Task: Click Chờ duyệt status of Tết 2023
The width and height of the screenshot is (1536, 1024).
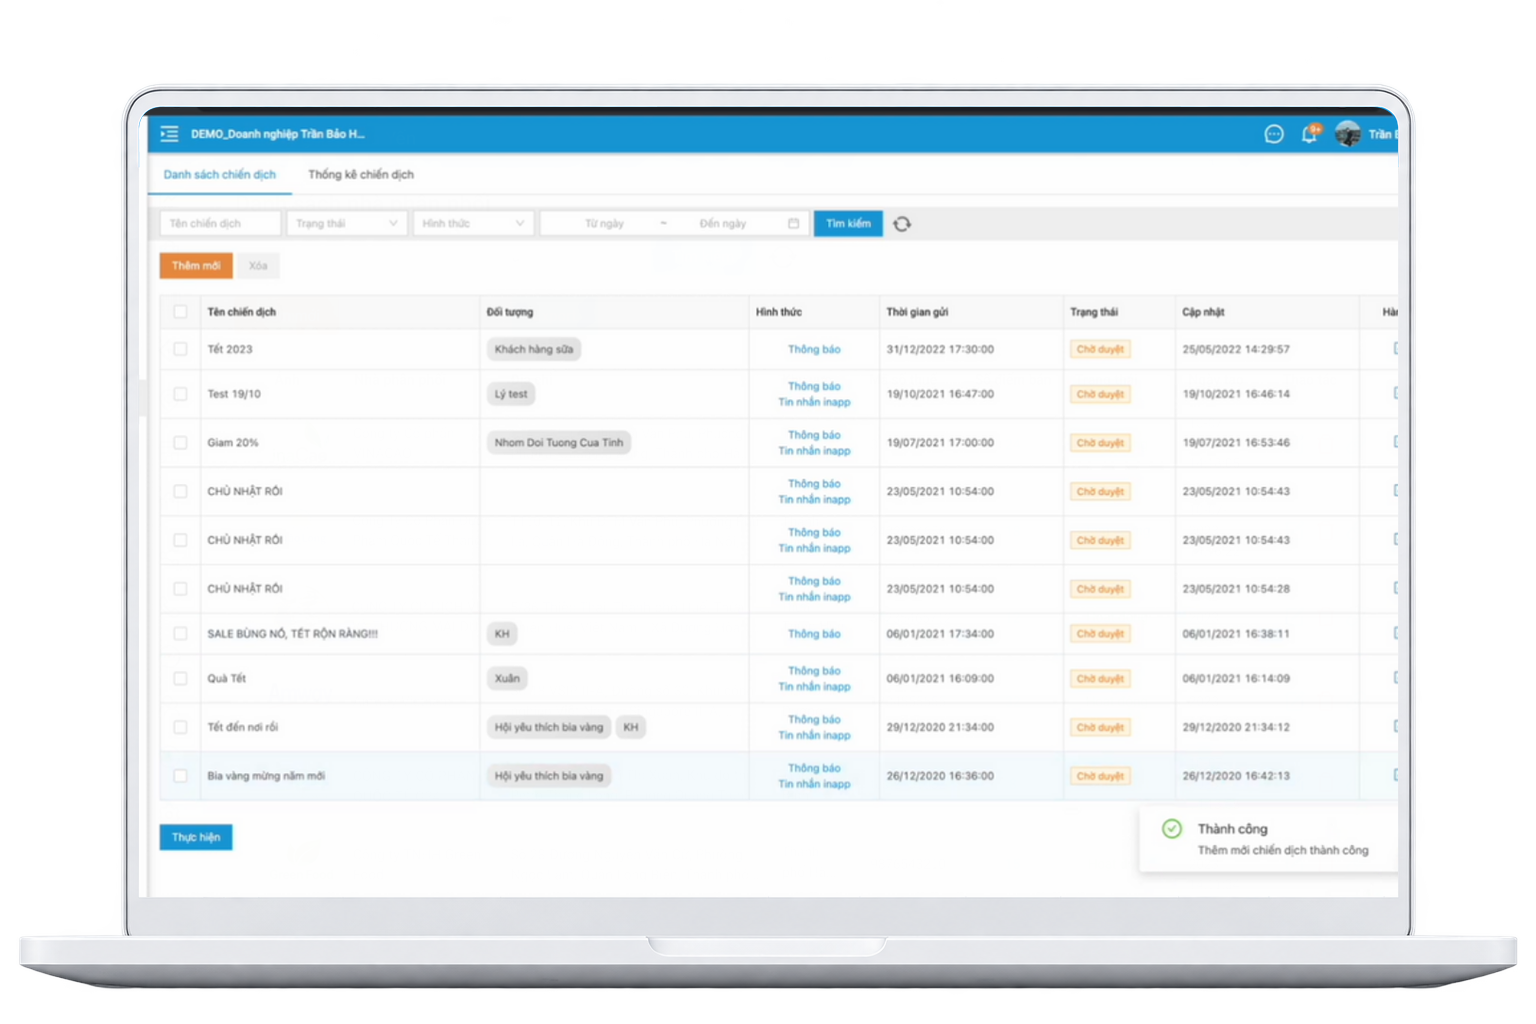Action: point(1100,349)
